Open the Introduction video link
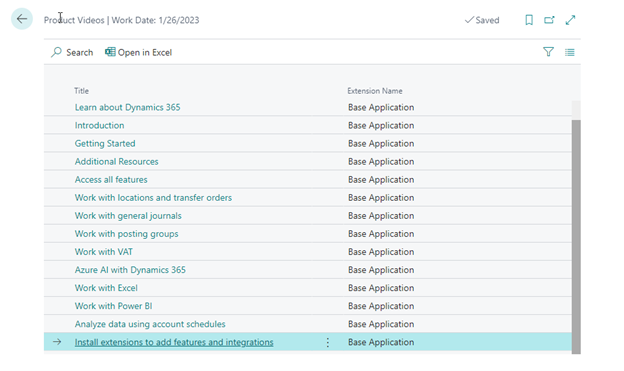This screenshot has width=624, height=371. (x=99, y=125)
